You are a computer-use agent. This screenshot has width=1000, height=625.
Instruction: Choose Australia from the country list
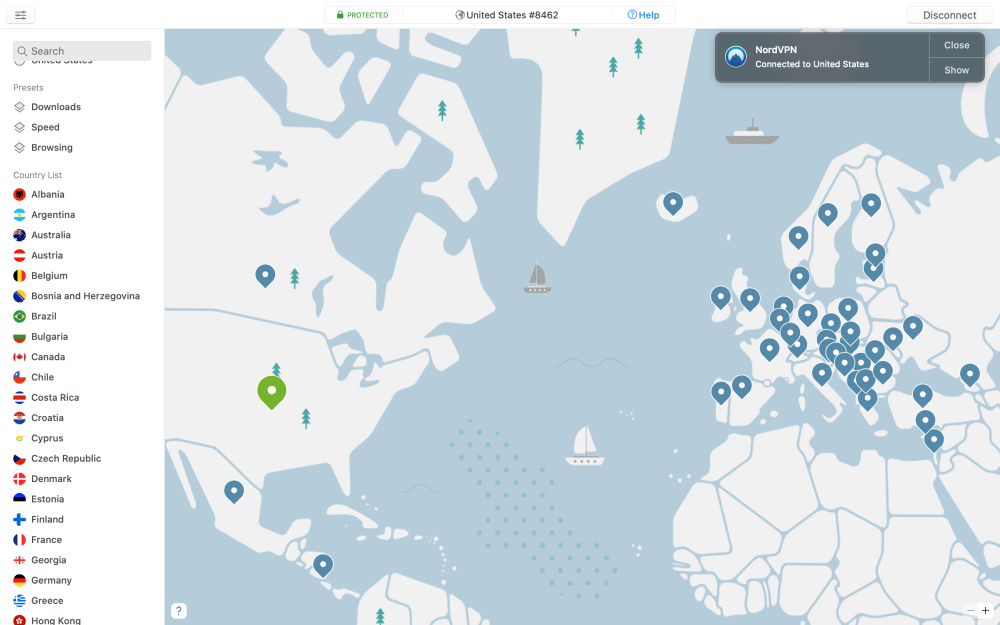51,235
